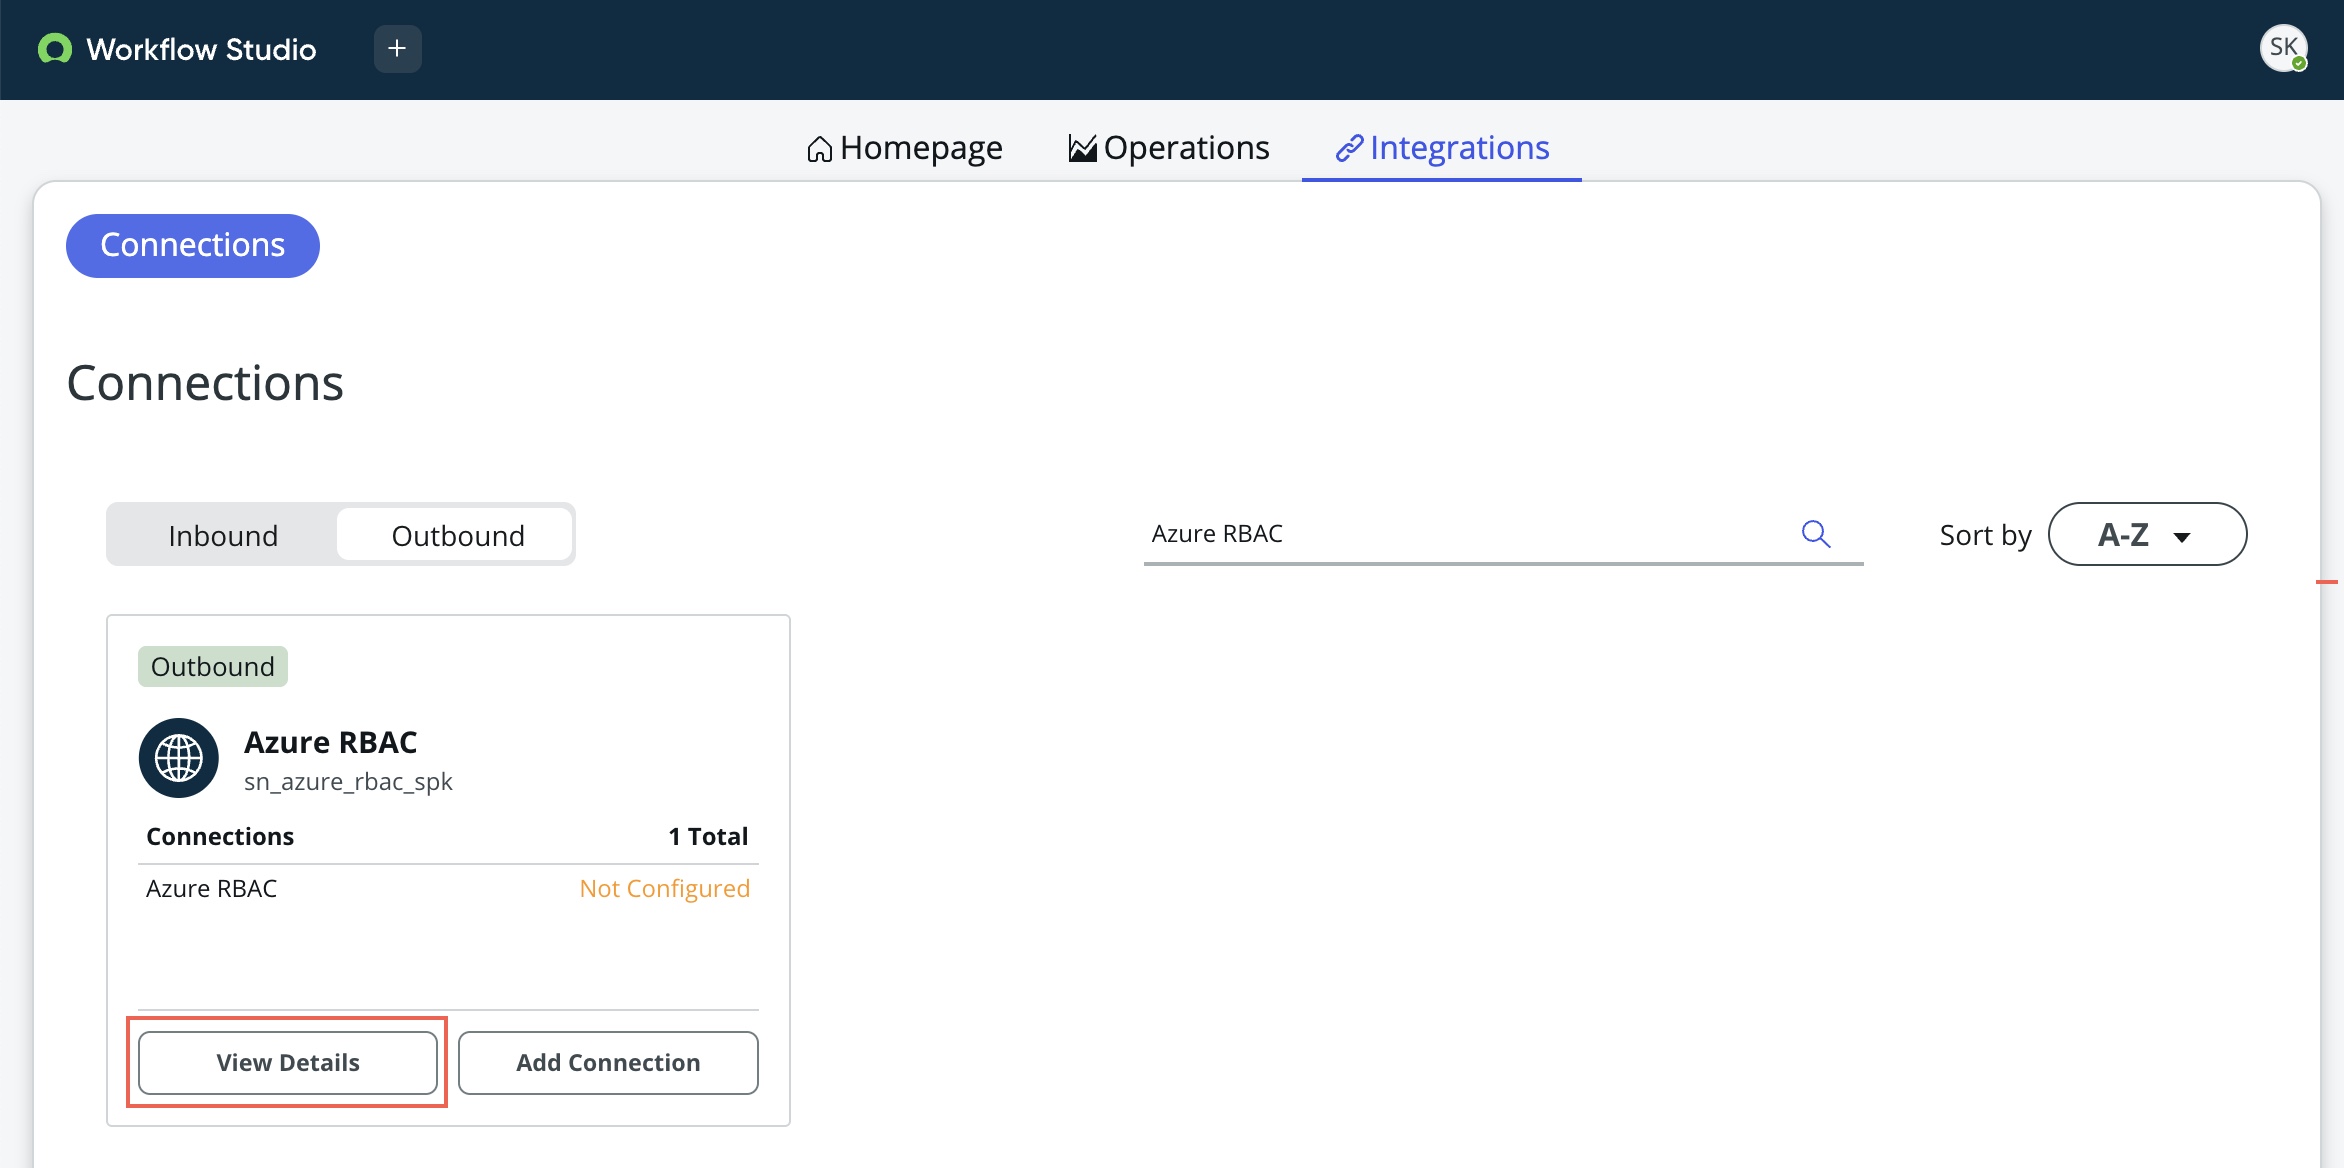This screenshot has width=2344, height=1168.
Task: Open the SK user avatar menu
Action: click(2284, 48)
